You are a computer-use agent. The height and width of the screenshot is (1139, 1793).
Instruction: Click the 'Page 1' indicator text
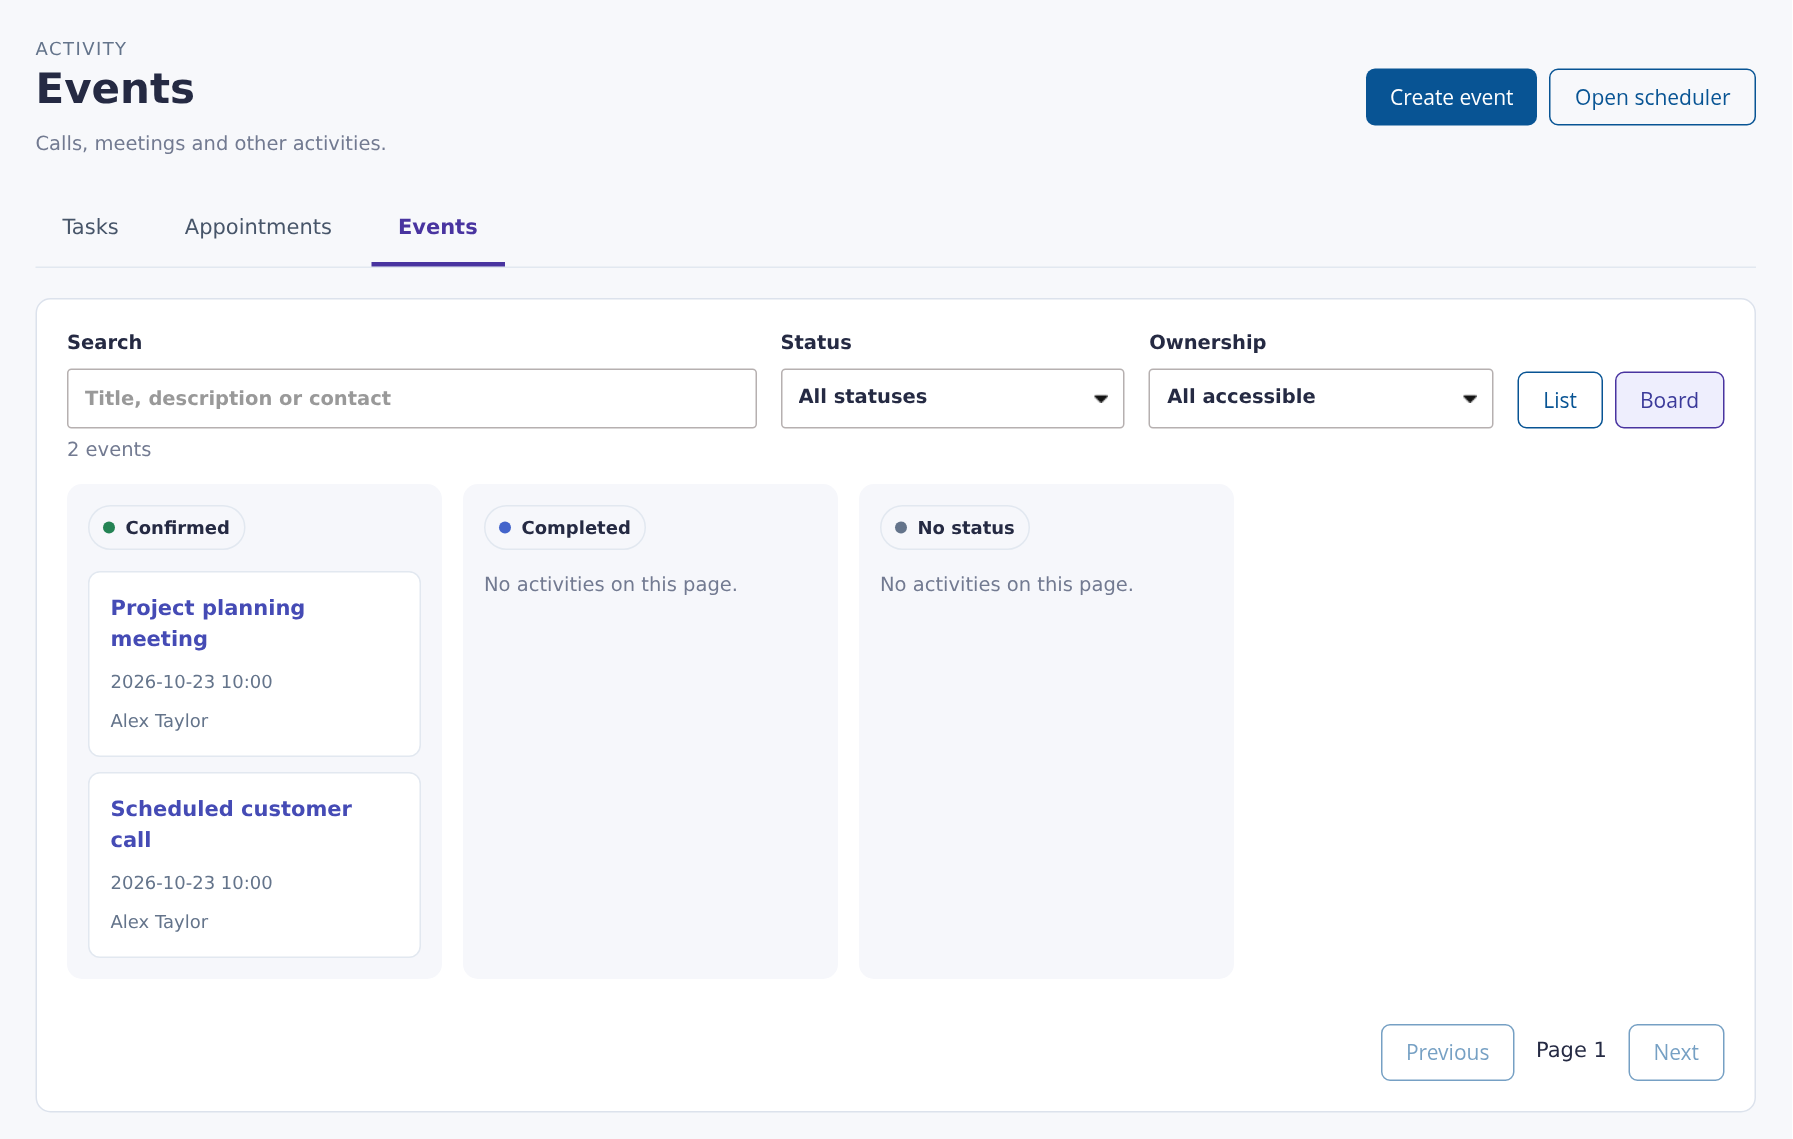tap(1571, 1050)
